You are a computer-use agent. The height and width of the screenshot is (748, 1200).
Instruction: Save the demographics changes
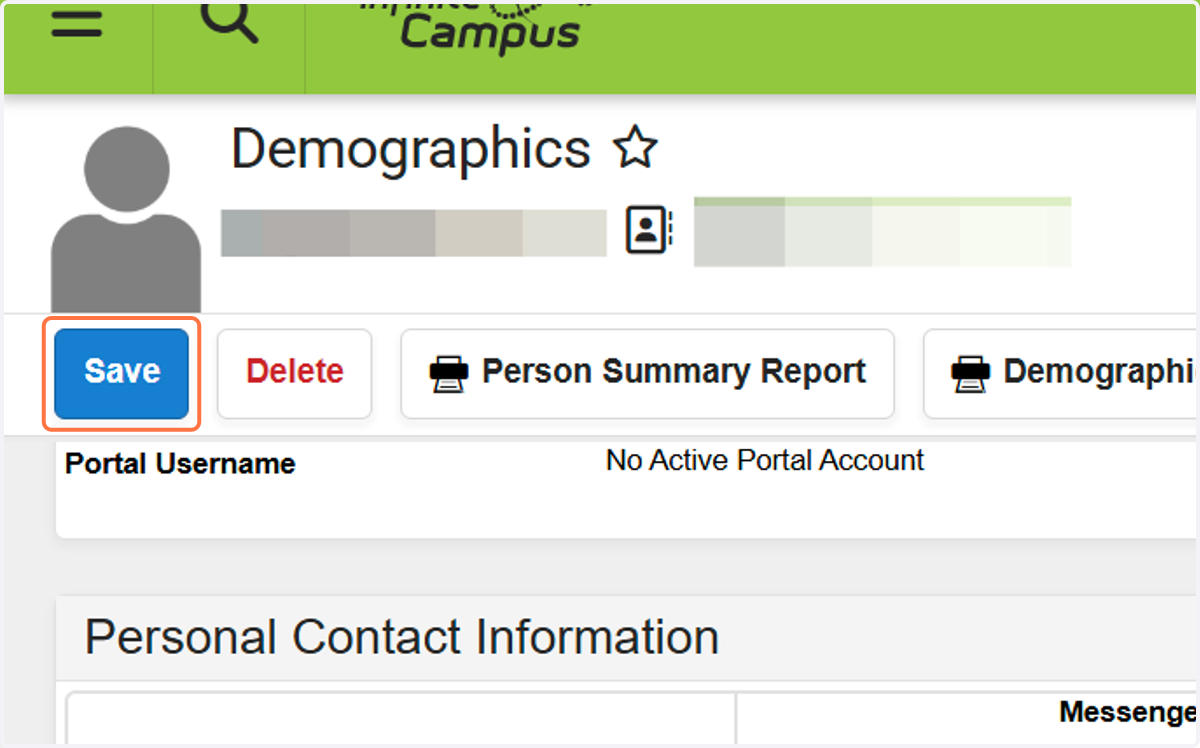click(x=121, y=373)
